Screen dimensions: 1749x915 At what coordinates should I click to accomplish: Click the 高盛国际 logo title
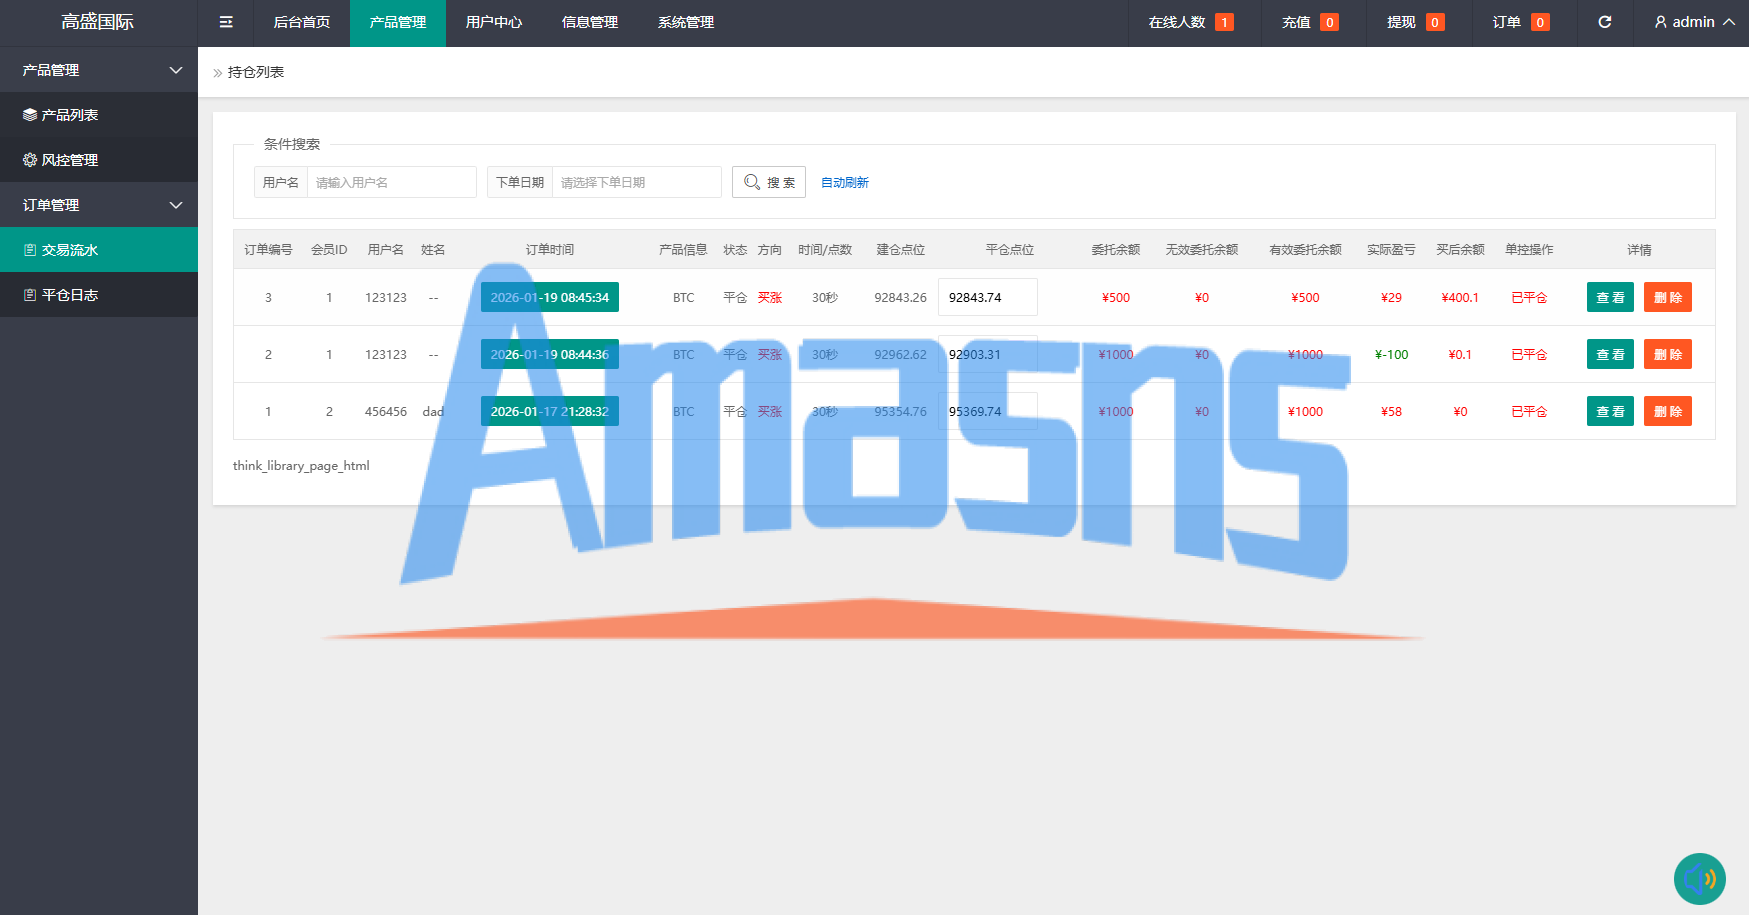98,22
